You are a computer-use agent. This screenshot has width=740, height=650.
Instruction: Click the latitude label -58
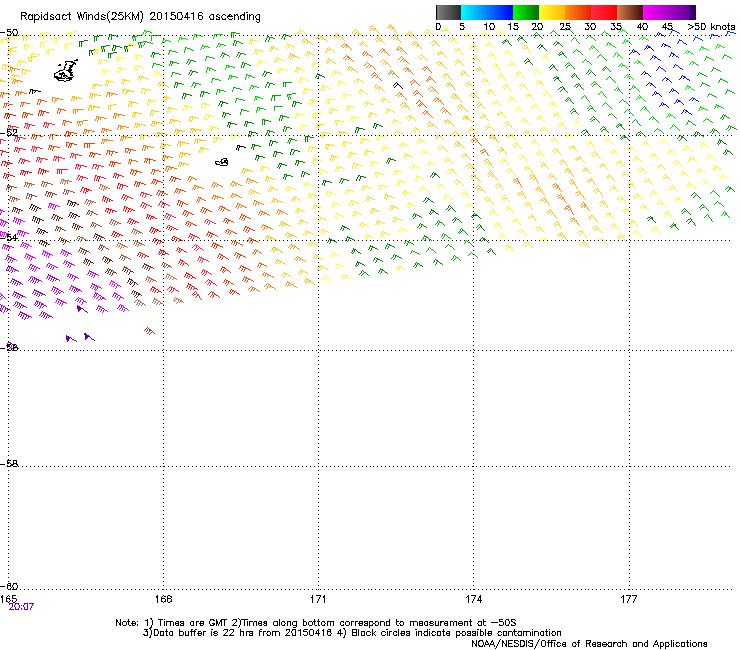9,464
